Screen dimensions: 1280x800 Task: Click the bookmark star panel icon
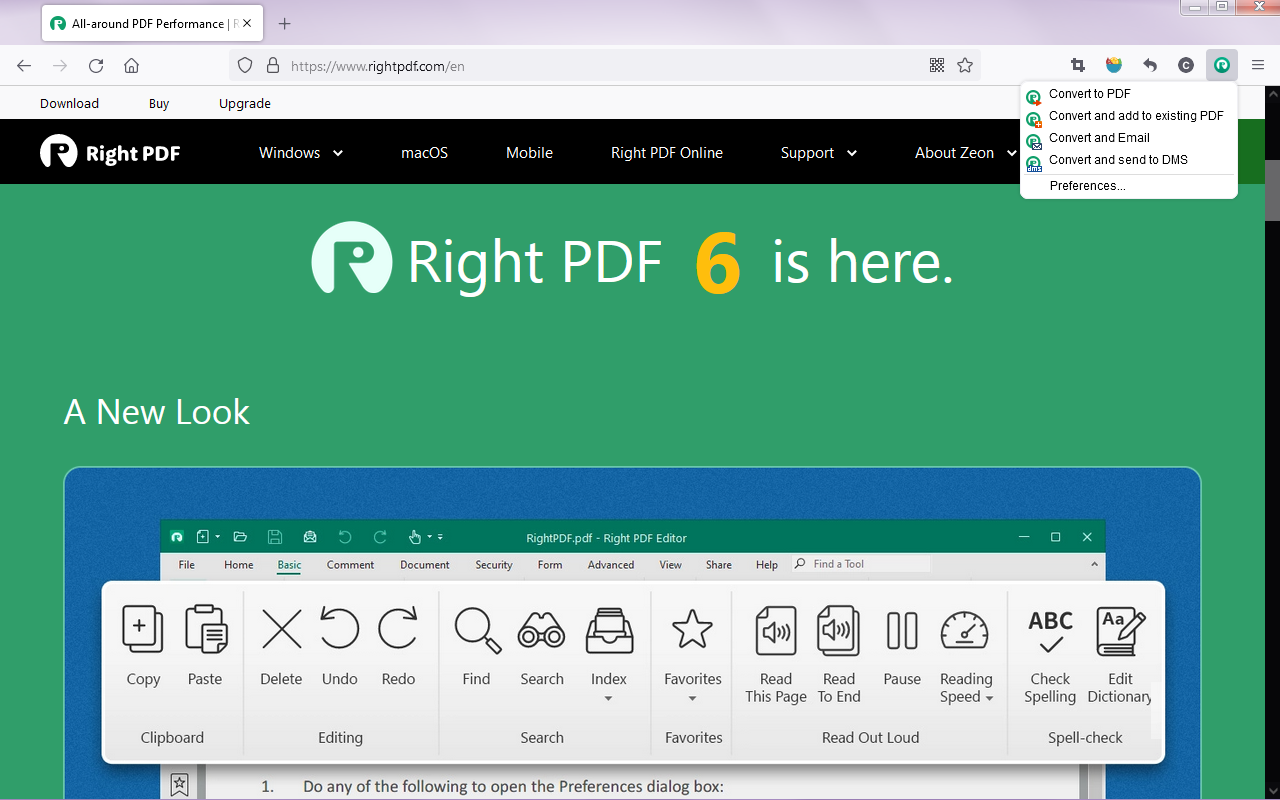pyautogui.click(x=179, y=785)
